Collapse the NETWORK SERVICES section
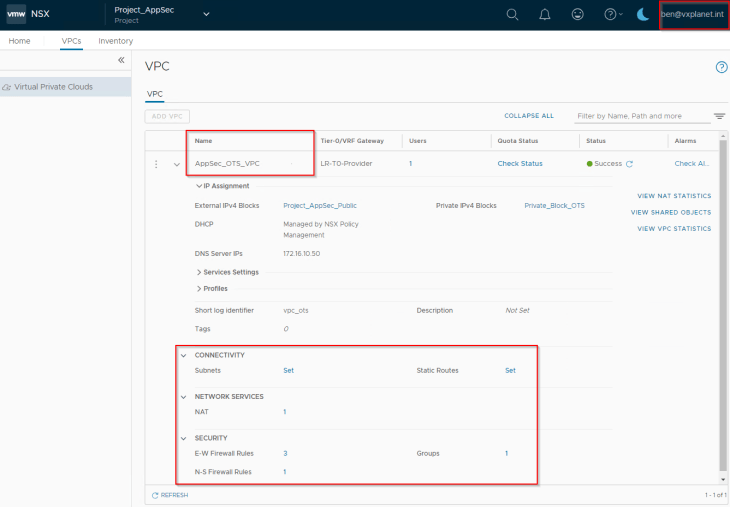 [183, 397]
